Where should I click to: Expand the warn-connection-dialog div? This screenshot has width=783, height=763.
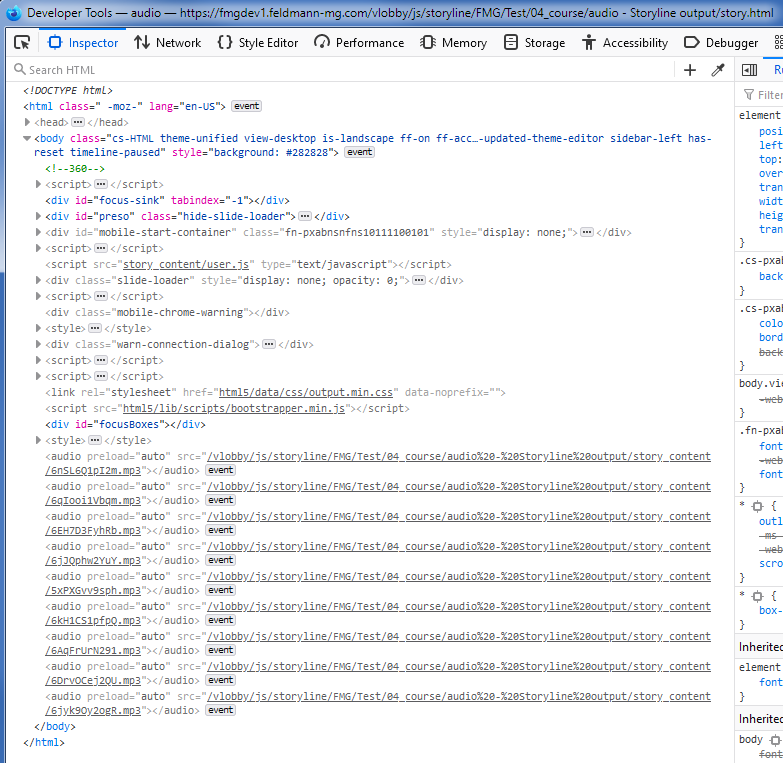(x=39, y=344)
